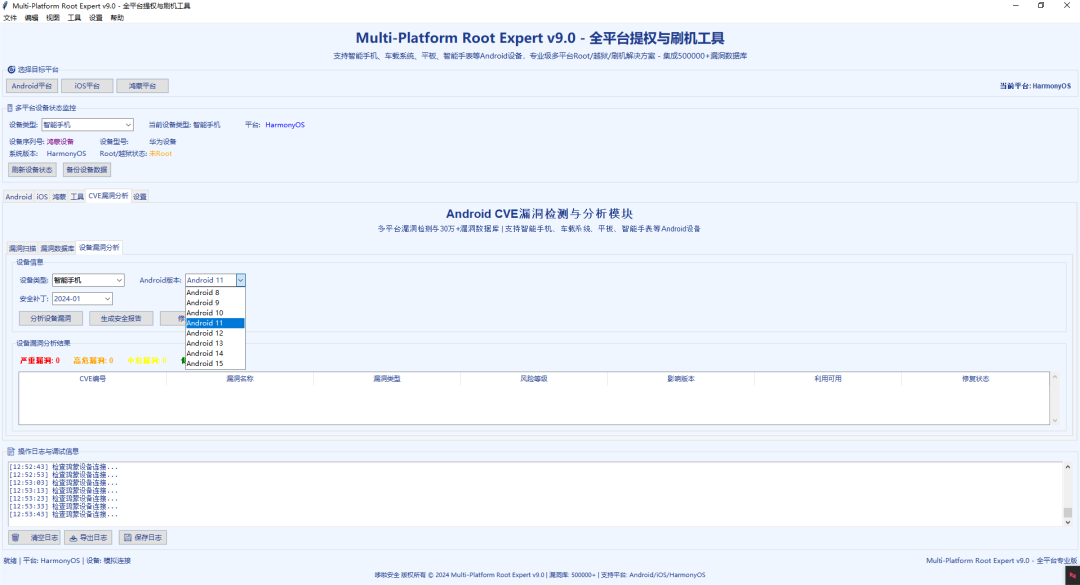Choose Android 15 from the list
Viewport: 1080px width, 585px height.
[x=215, y=364]
